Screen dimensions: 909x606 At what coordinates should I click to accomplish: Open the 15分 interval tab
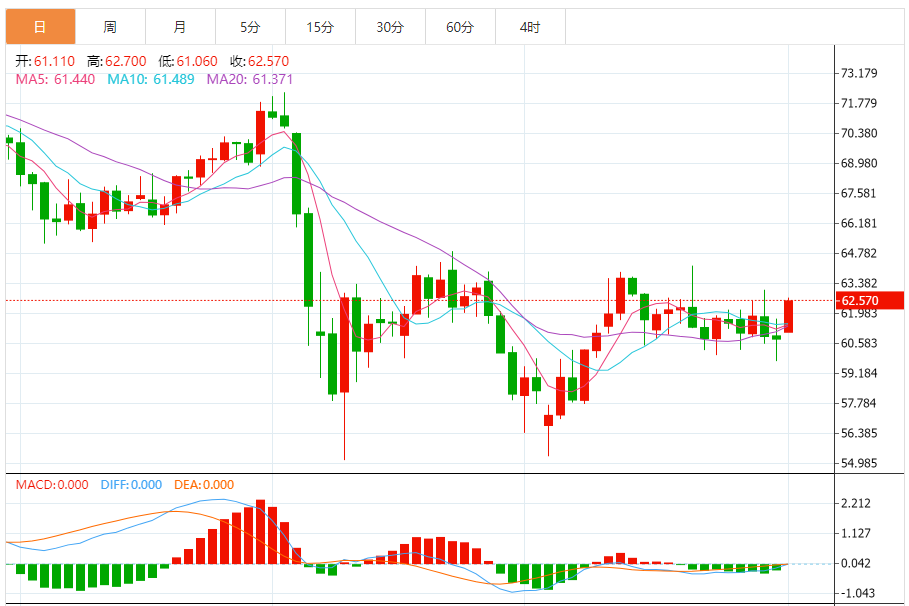[321, 27]
